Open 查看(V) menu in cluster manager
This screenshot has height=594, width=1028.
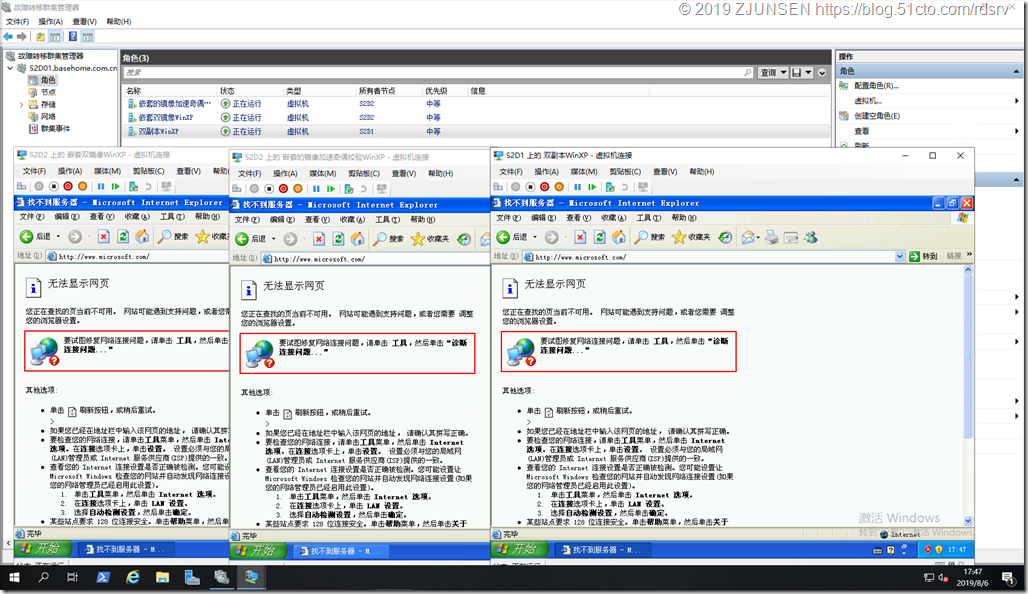point(85,22)
